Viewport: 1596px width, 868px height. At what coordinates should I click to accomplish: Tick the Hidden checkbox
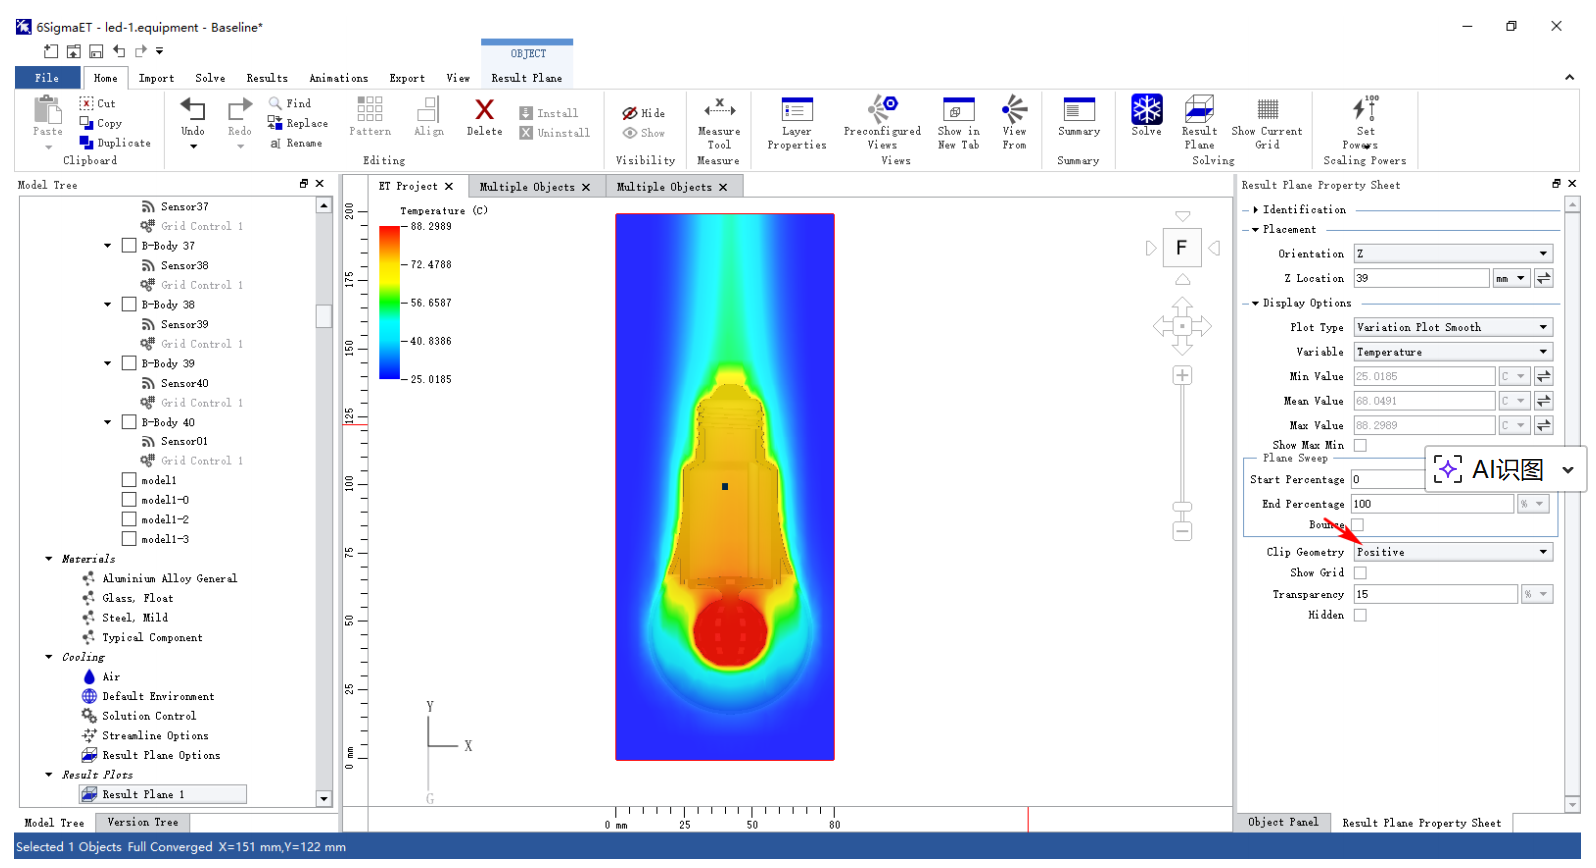(x=1360, y=615)
